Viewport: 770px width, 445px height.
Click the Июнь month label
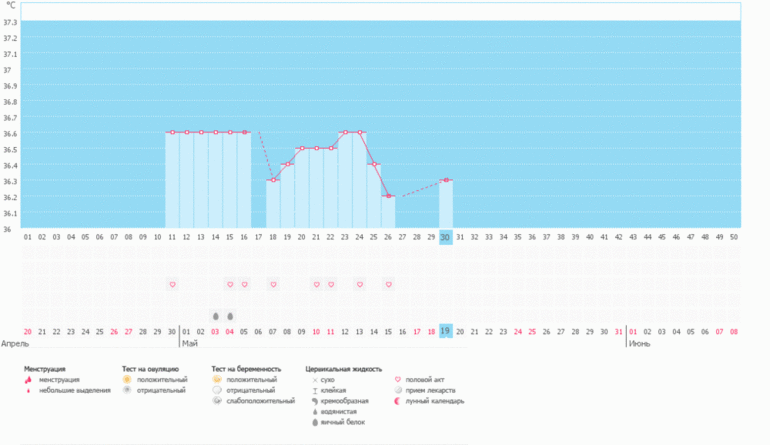640,343
